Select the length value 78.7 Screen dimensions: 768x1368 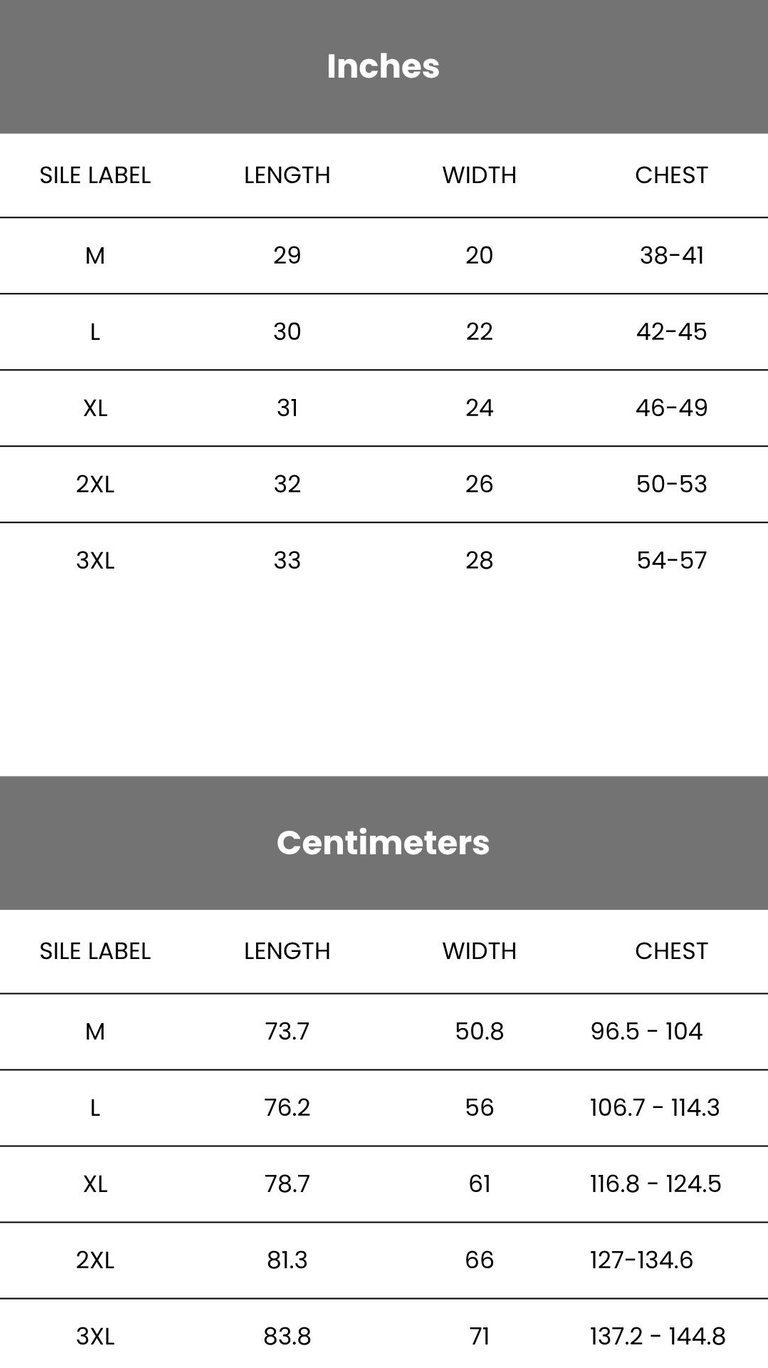[287, 1184]
